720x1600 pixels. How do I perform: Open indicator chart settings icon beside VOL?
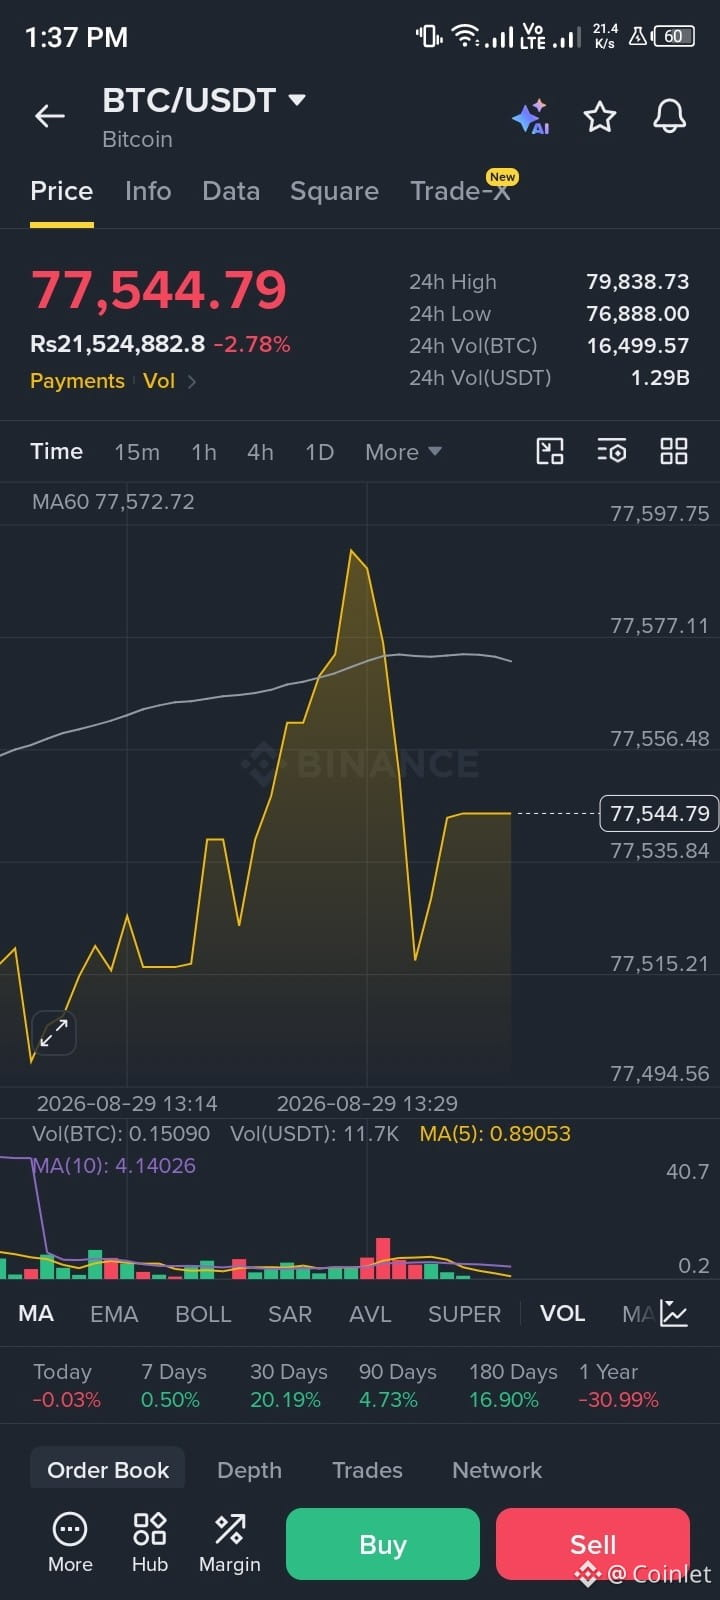674,1313
